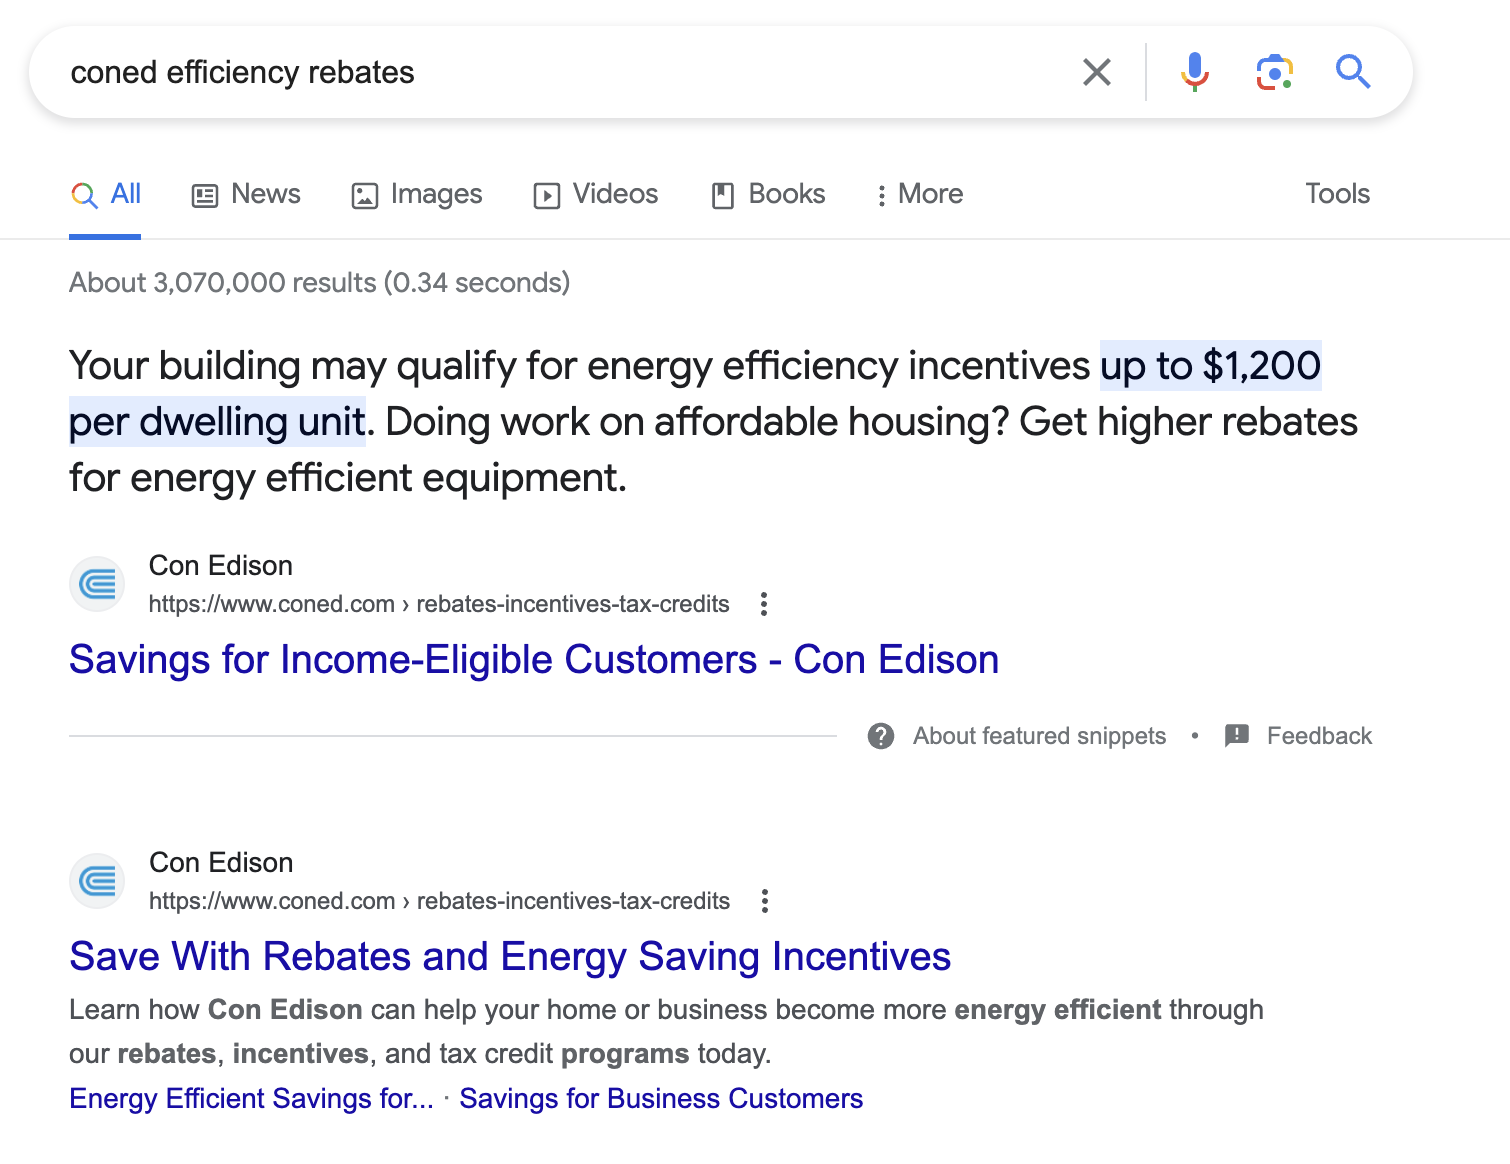
Task: Click the Feedback flag icon
Action: pyautogui.click(x=1237, y=736)
